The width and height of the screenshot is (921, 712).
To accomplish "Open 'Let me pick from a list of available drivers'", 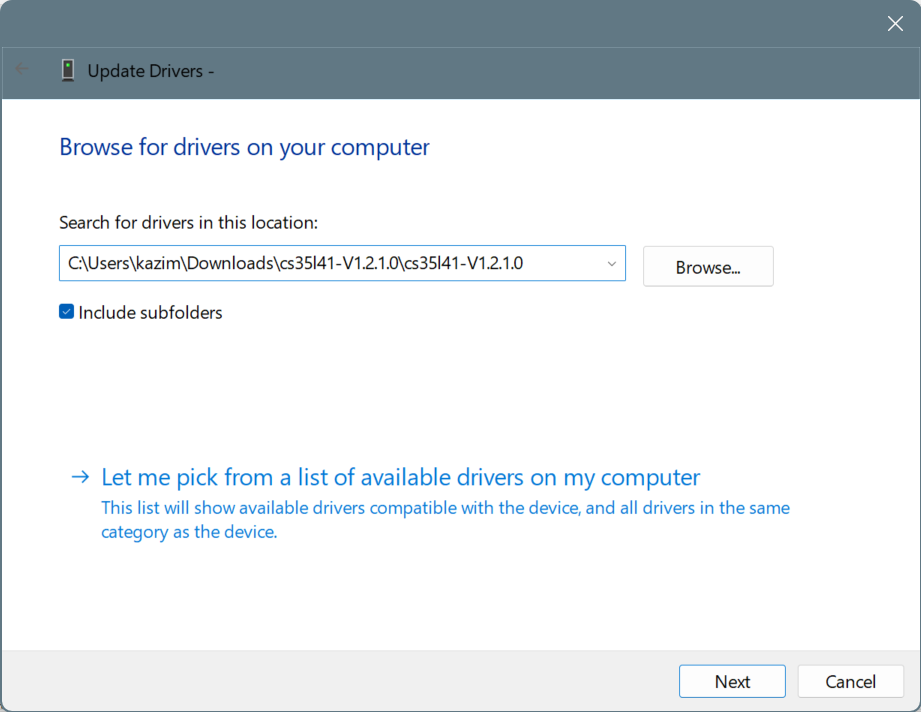I will [399, 477].
